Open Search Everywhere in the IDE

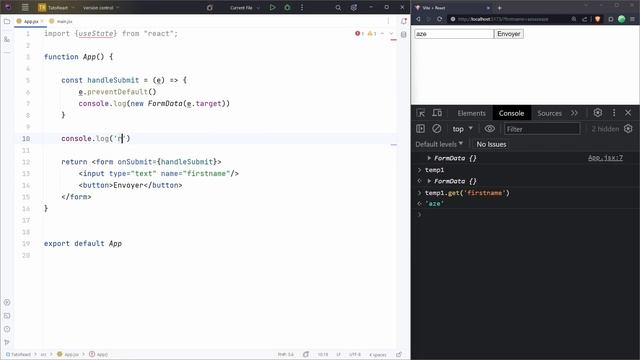click(338, 7)
